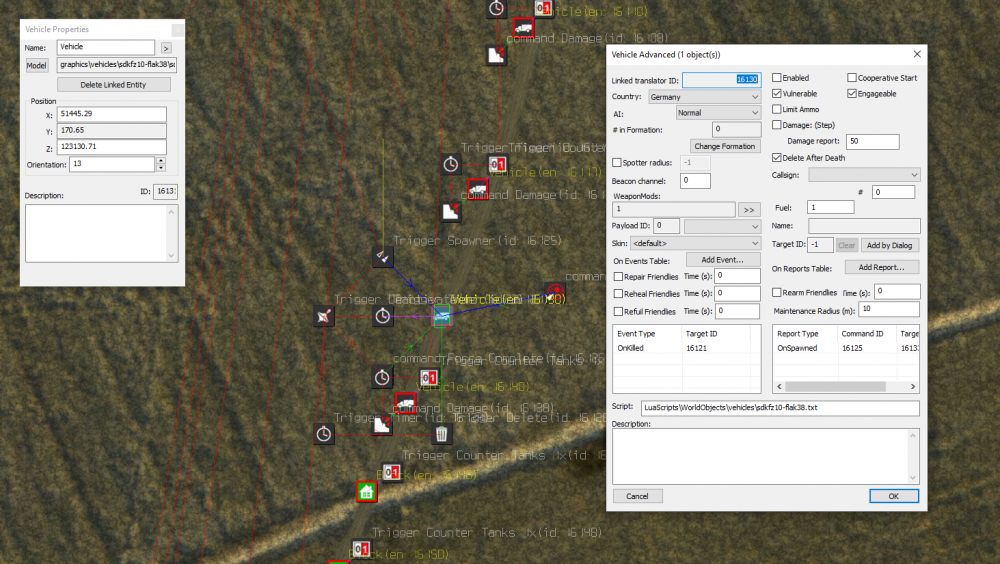1000x564 pixels.
Task: Click the trash can Trigger Delete icon
Action: coord(441,433)
